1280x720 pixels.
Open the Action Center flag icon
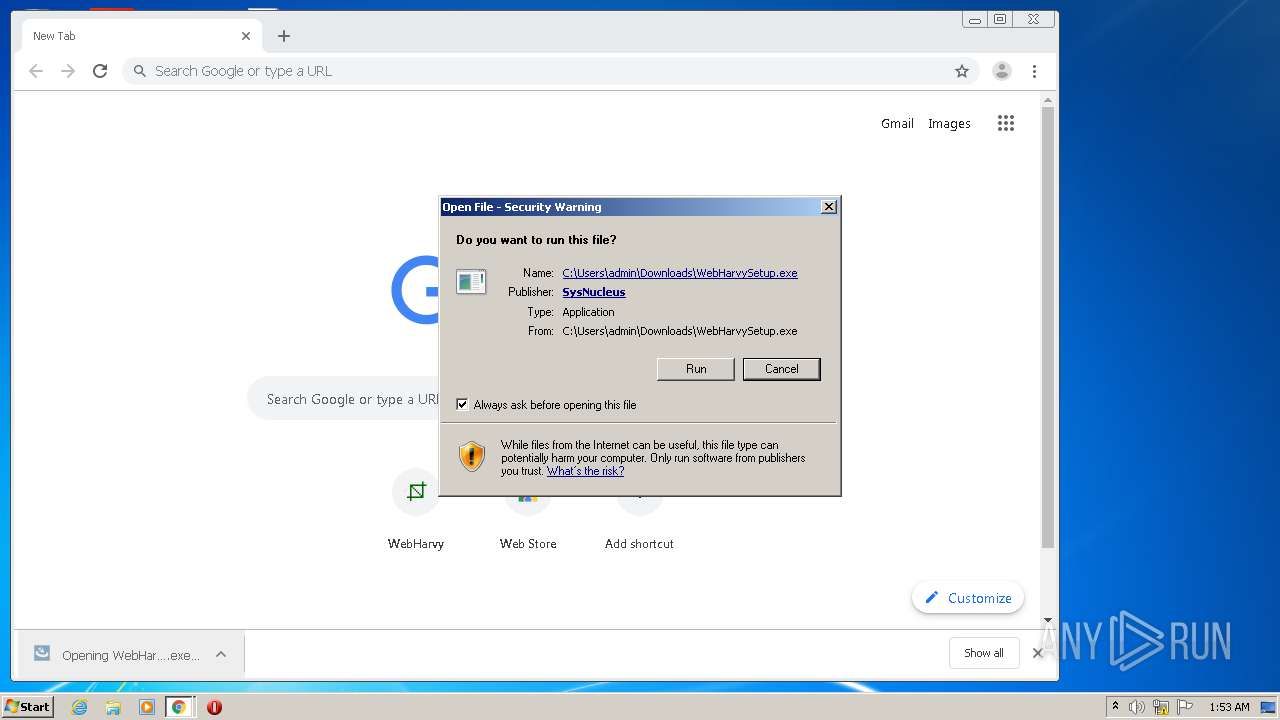[x=1185, y=707]
